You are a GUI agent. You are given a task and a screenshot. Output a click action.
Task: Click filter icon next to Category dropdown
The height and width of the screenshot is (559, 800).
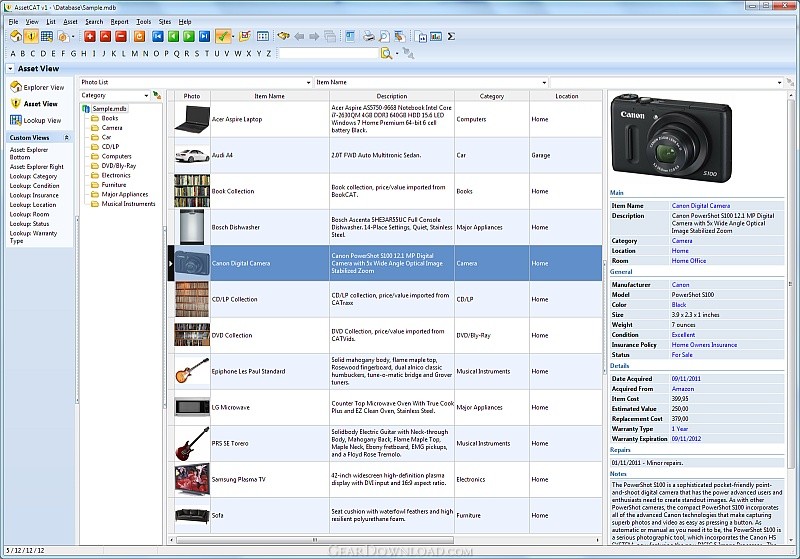[x=157, y=95]
